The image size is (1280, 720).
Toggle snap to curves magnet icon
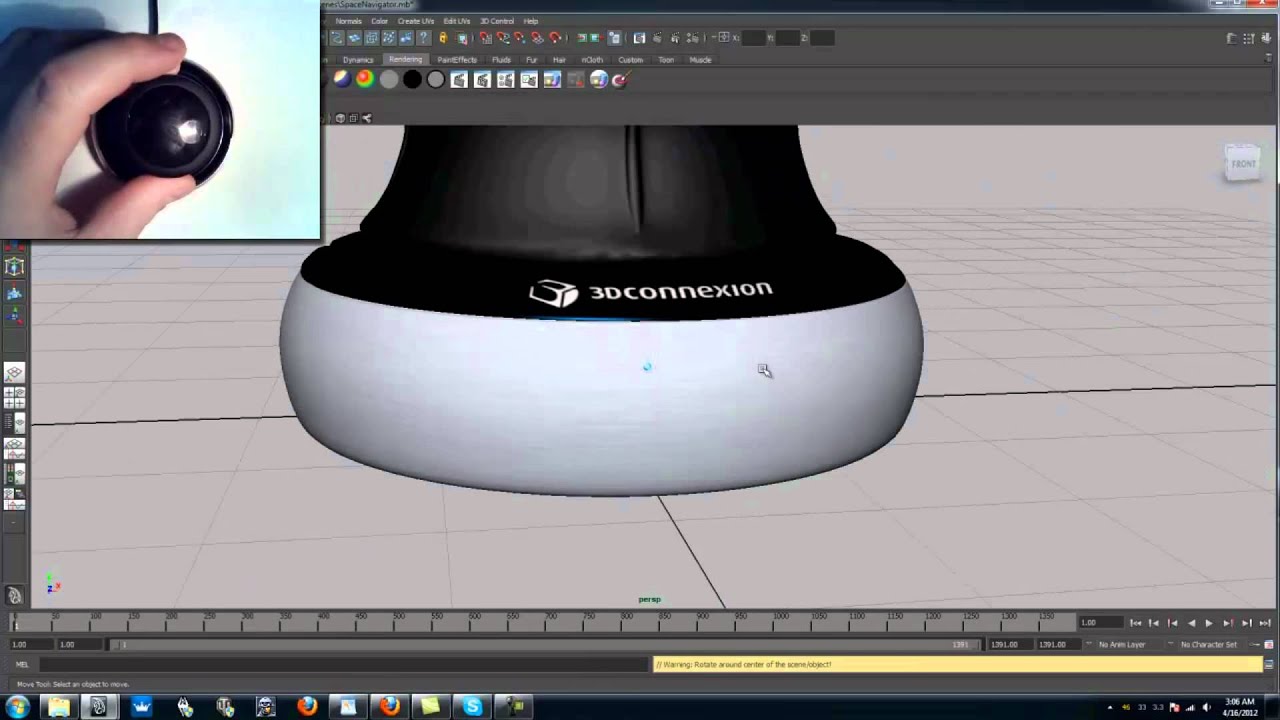click(503, 38)
